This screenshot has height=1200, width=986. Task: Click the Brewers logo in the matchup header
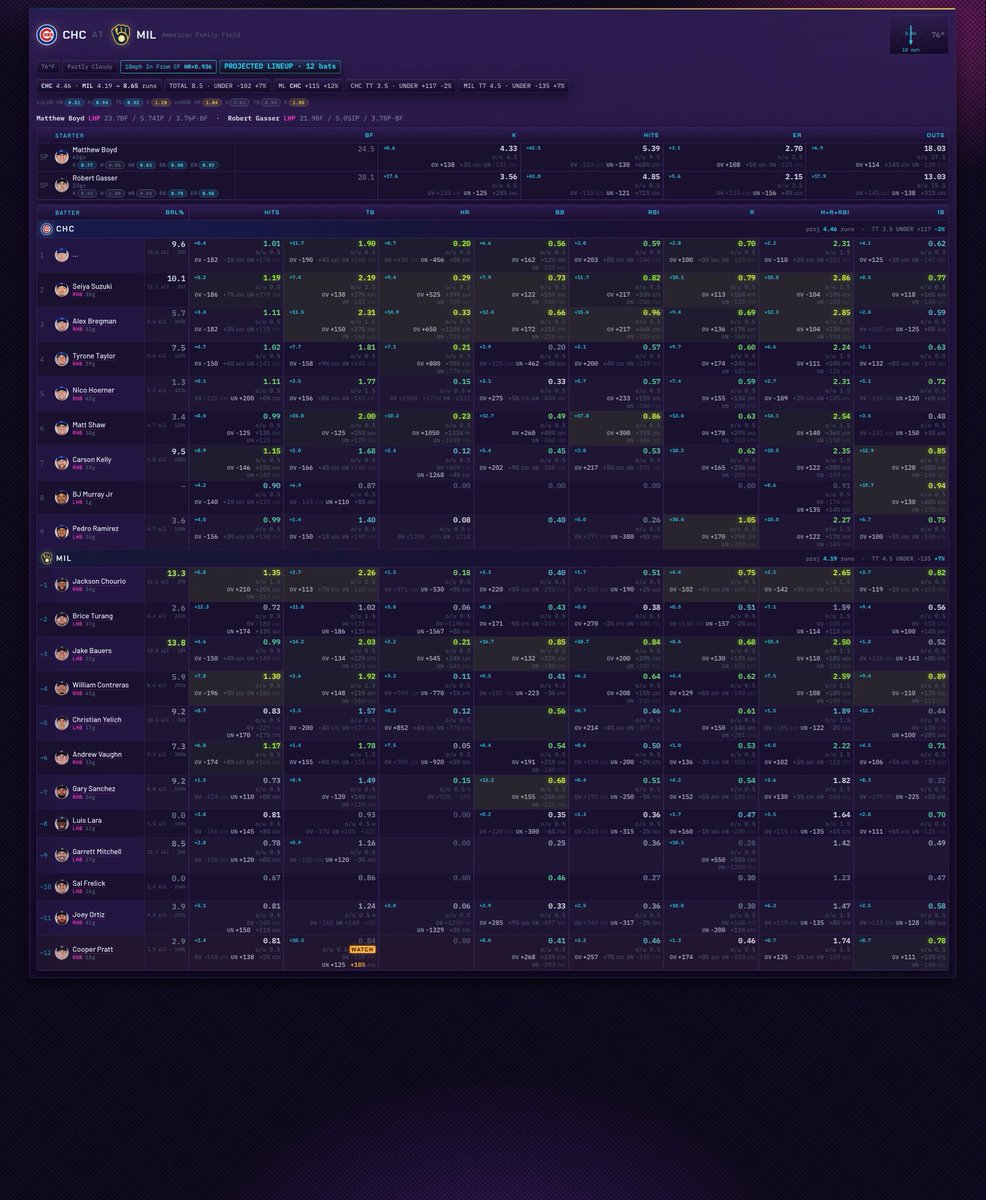(x=121, y=35)
